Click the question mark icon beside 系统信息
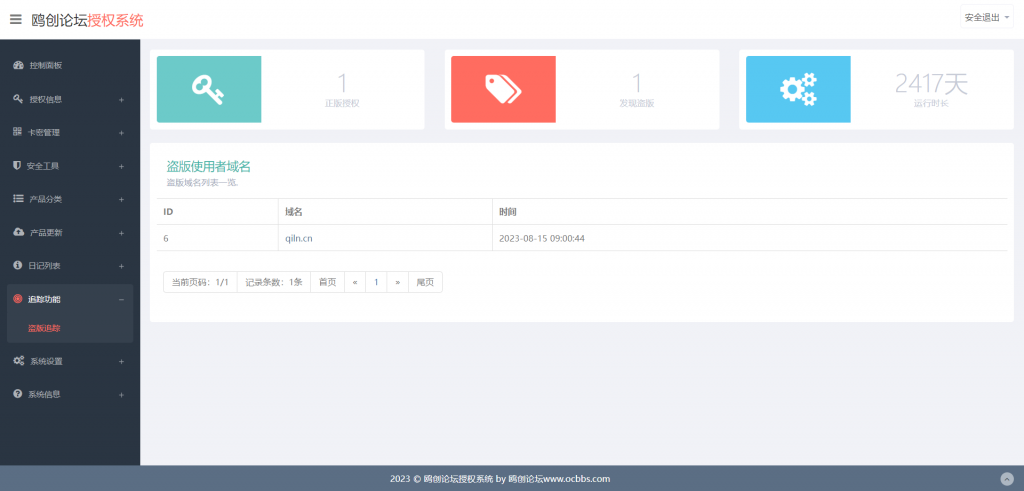Image resolution: width=1024 pixels, height=491 pixels. [18, 394]
